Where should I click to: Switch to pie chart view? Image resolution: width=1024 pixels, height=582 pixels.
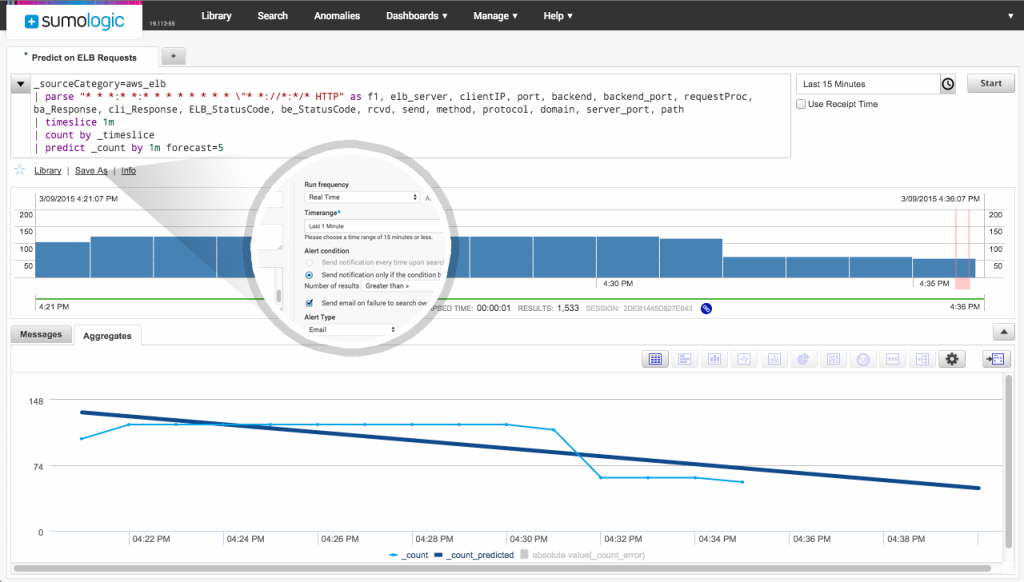tap(803, 359)
